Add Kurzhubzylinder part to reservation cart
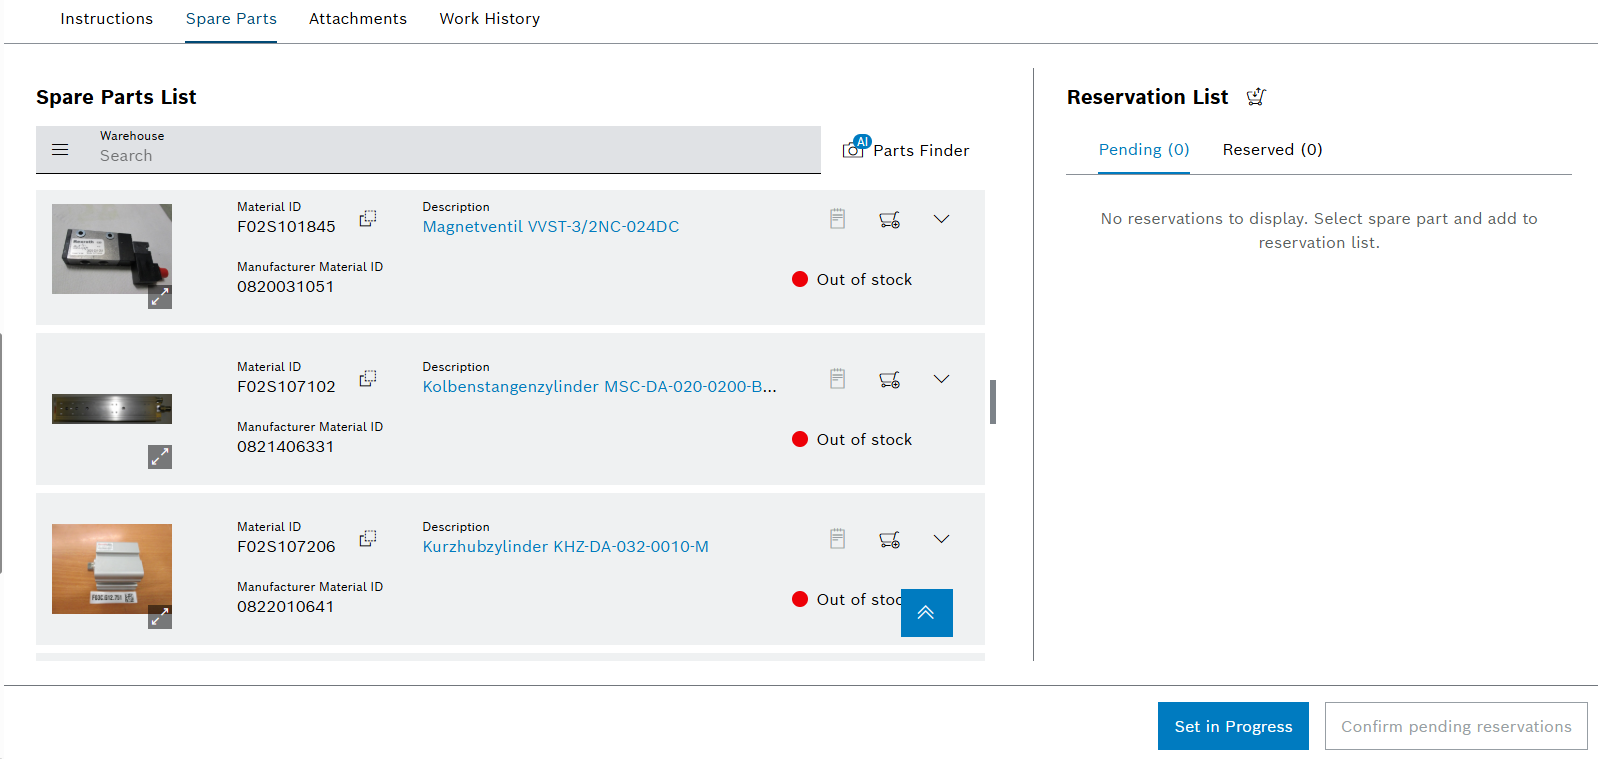 point(889,539)
